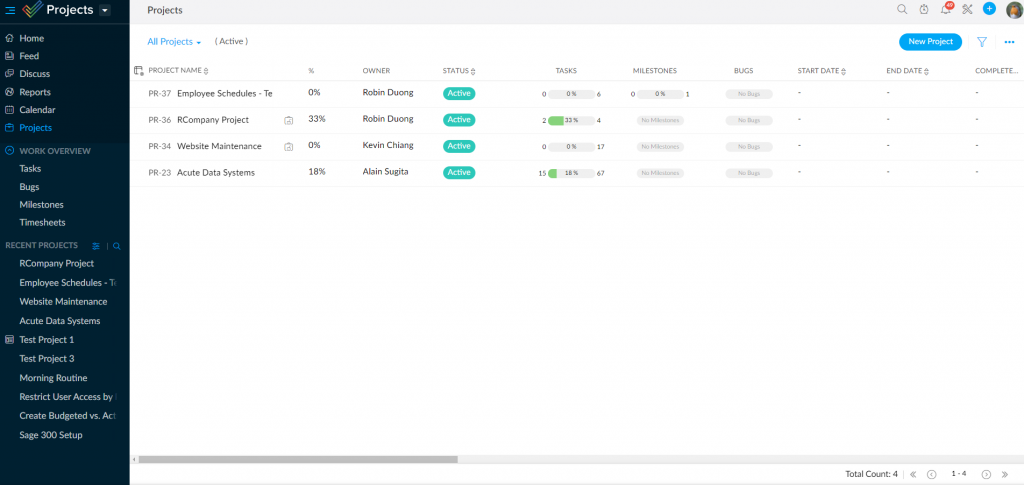
Task: Click the horizontal scrollbar thumb
Action: 298,460
